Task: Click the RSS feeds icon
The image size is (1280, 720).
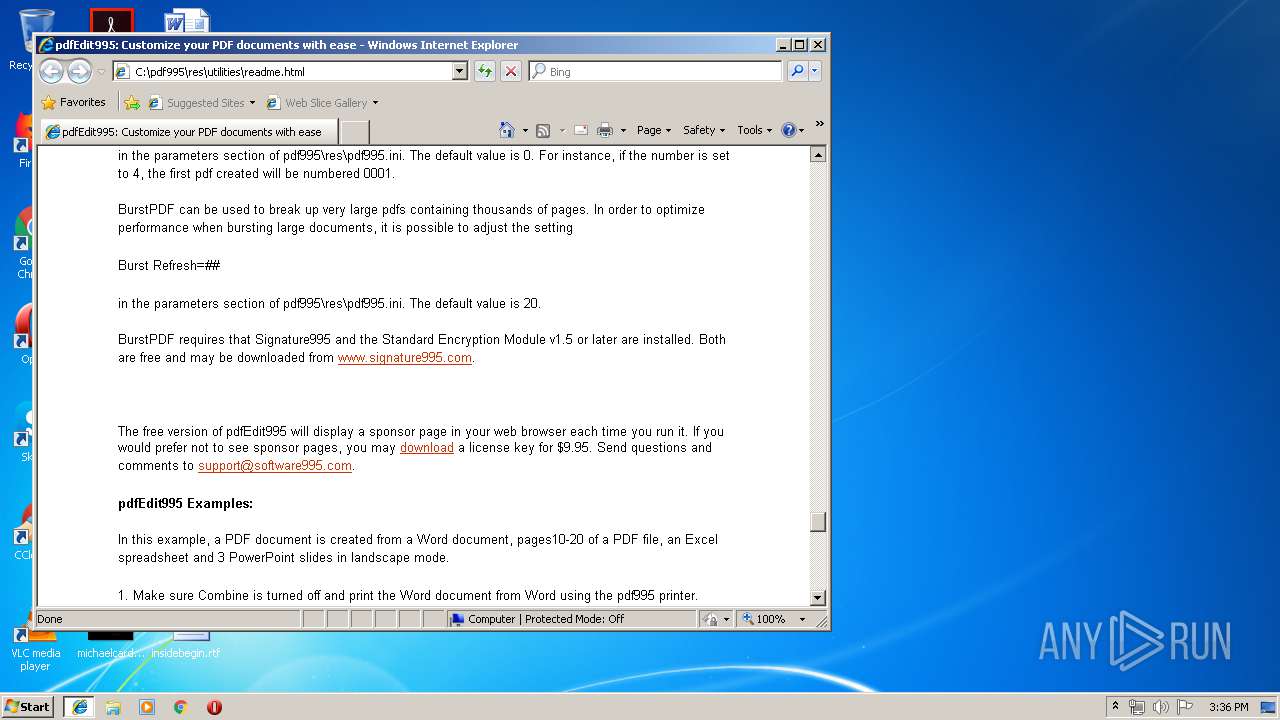Action: click(543, 130)
